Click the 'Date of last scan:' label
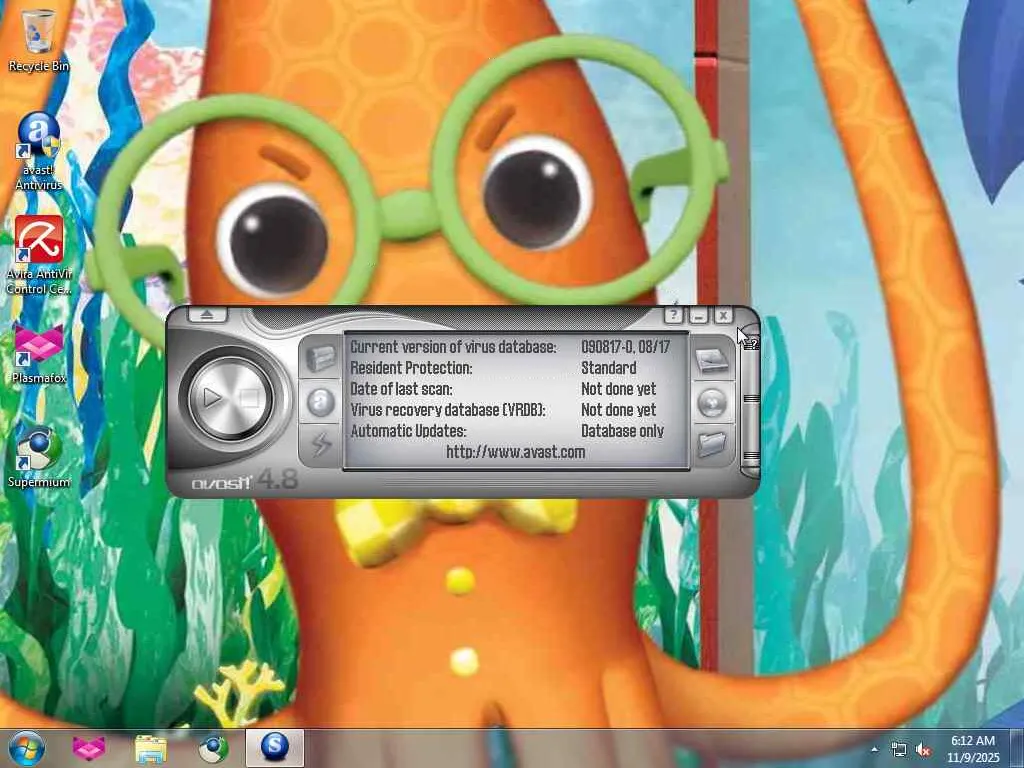Screen dimensions: 1024x768 pyautogui.click(x=402, y=389)
